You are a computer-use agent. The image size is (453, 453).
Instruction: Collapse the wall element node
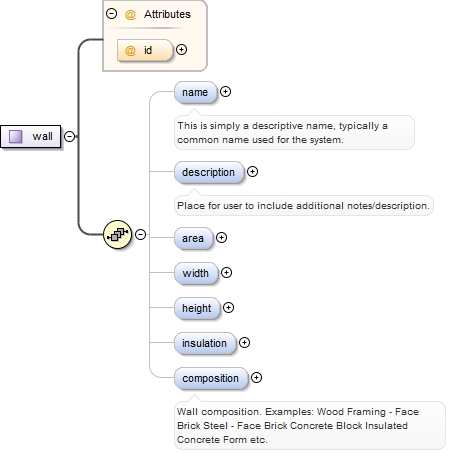pyautogui.click(x=69, y=136)
